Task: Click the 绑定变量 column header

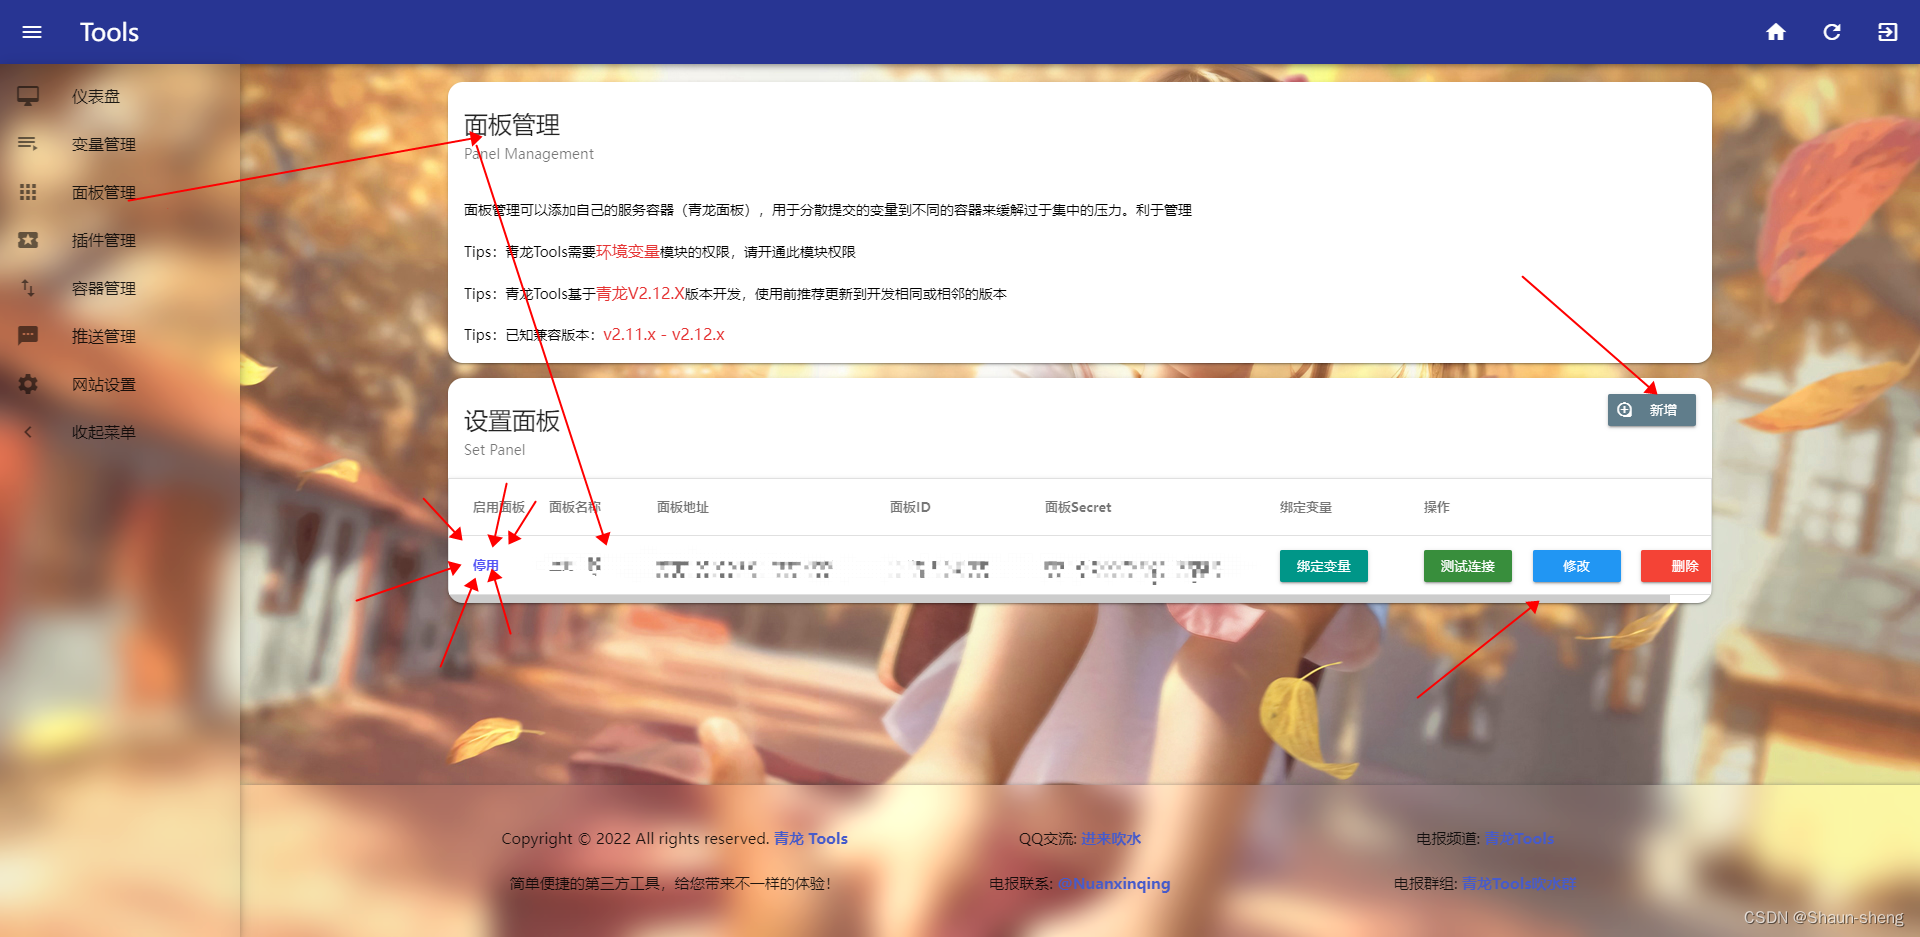Action: [x=1306, y=507]
